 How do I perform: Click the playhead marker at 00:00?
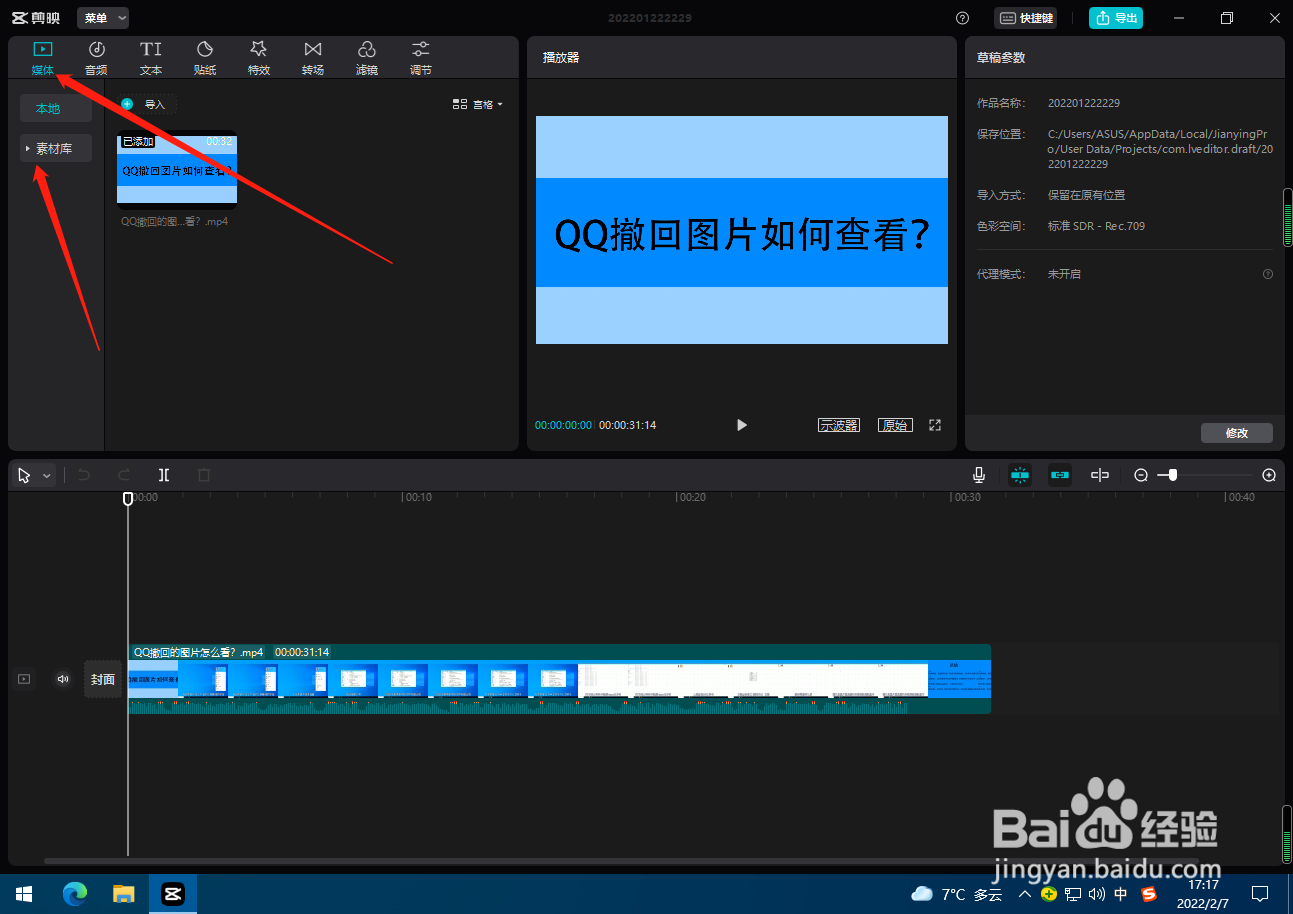click(x=128, y=498)
